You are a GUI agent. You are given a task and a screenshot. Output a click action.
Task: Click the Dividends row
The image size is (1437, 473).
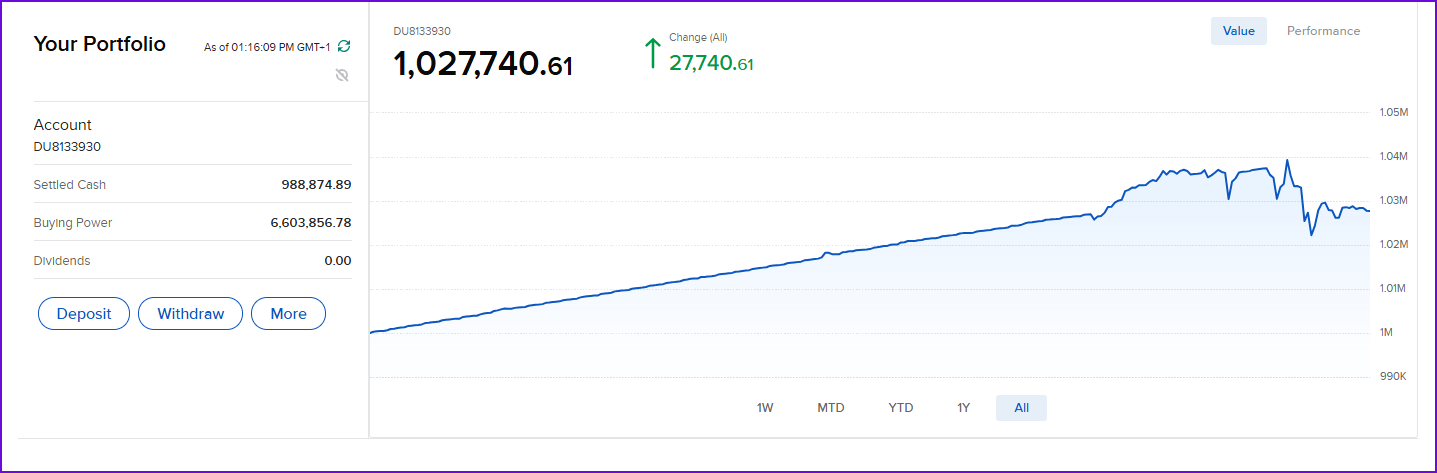click(x=193, y=261)
